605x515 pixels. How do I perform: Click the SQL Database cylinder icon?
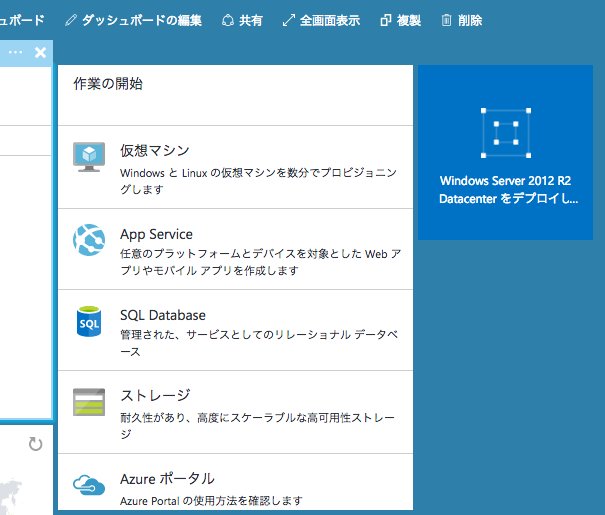(x=89, y=321)
